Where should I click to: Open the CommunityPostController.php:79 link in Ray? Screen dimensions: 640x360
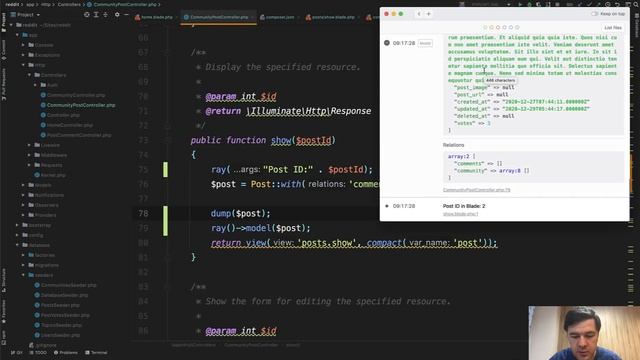point(476,190)
